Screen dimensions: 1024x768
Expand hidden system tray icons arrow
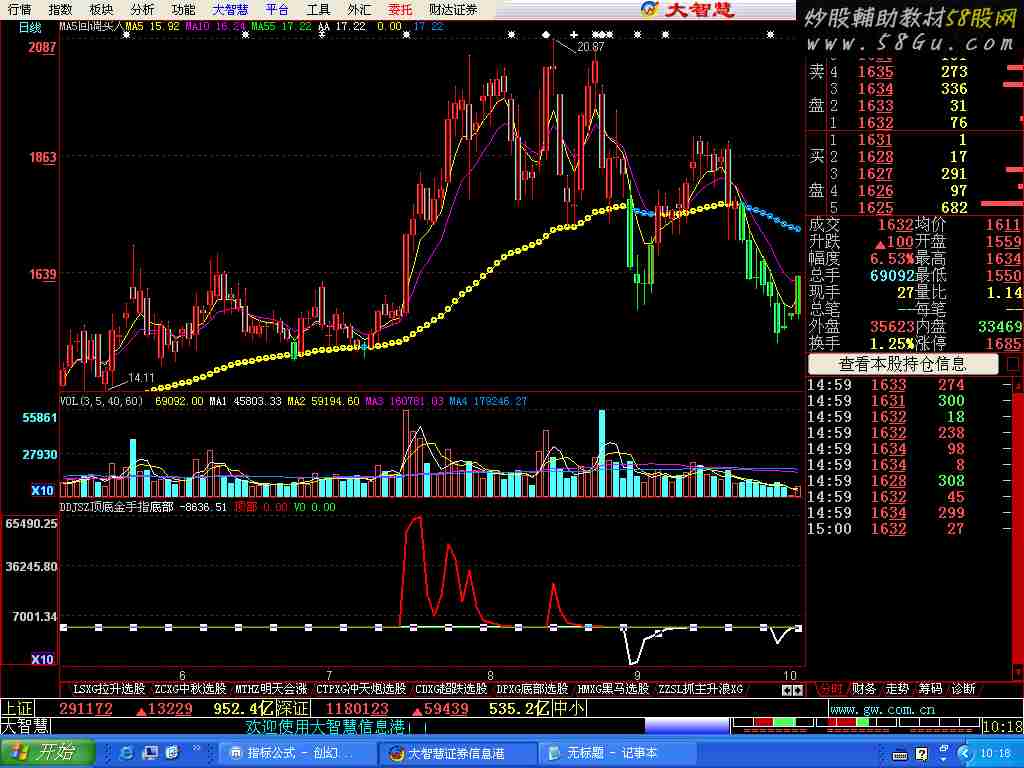tap(965, 753)
